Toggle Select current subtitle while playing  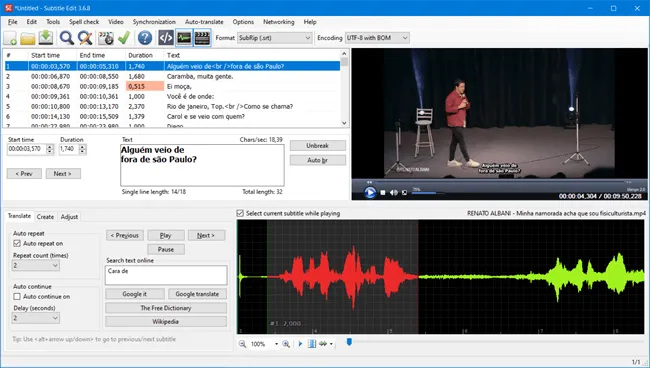[x=240, y=213]
